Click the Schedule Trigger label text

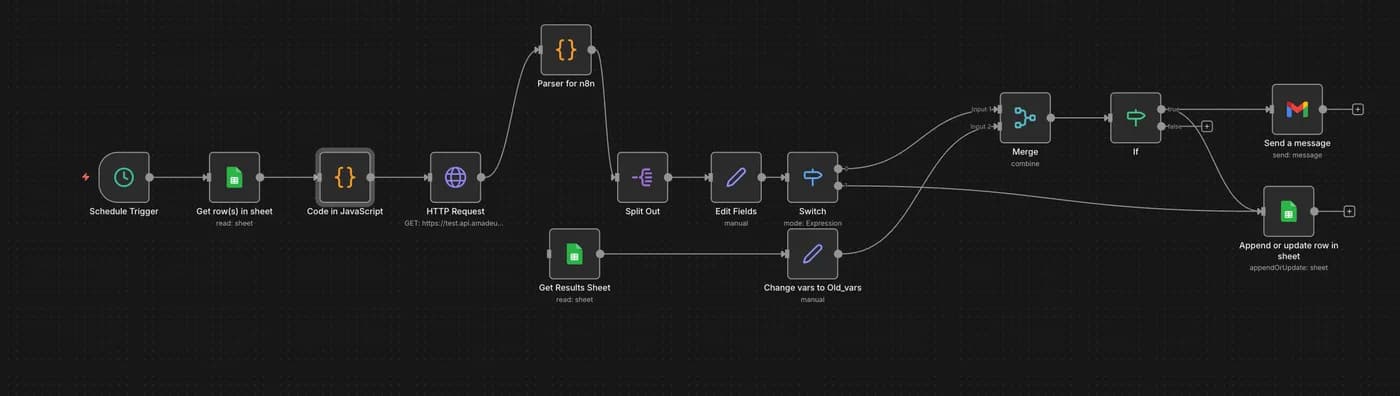coord(124,212)
